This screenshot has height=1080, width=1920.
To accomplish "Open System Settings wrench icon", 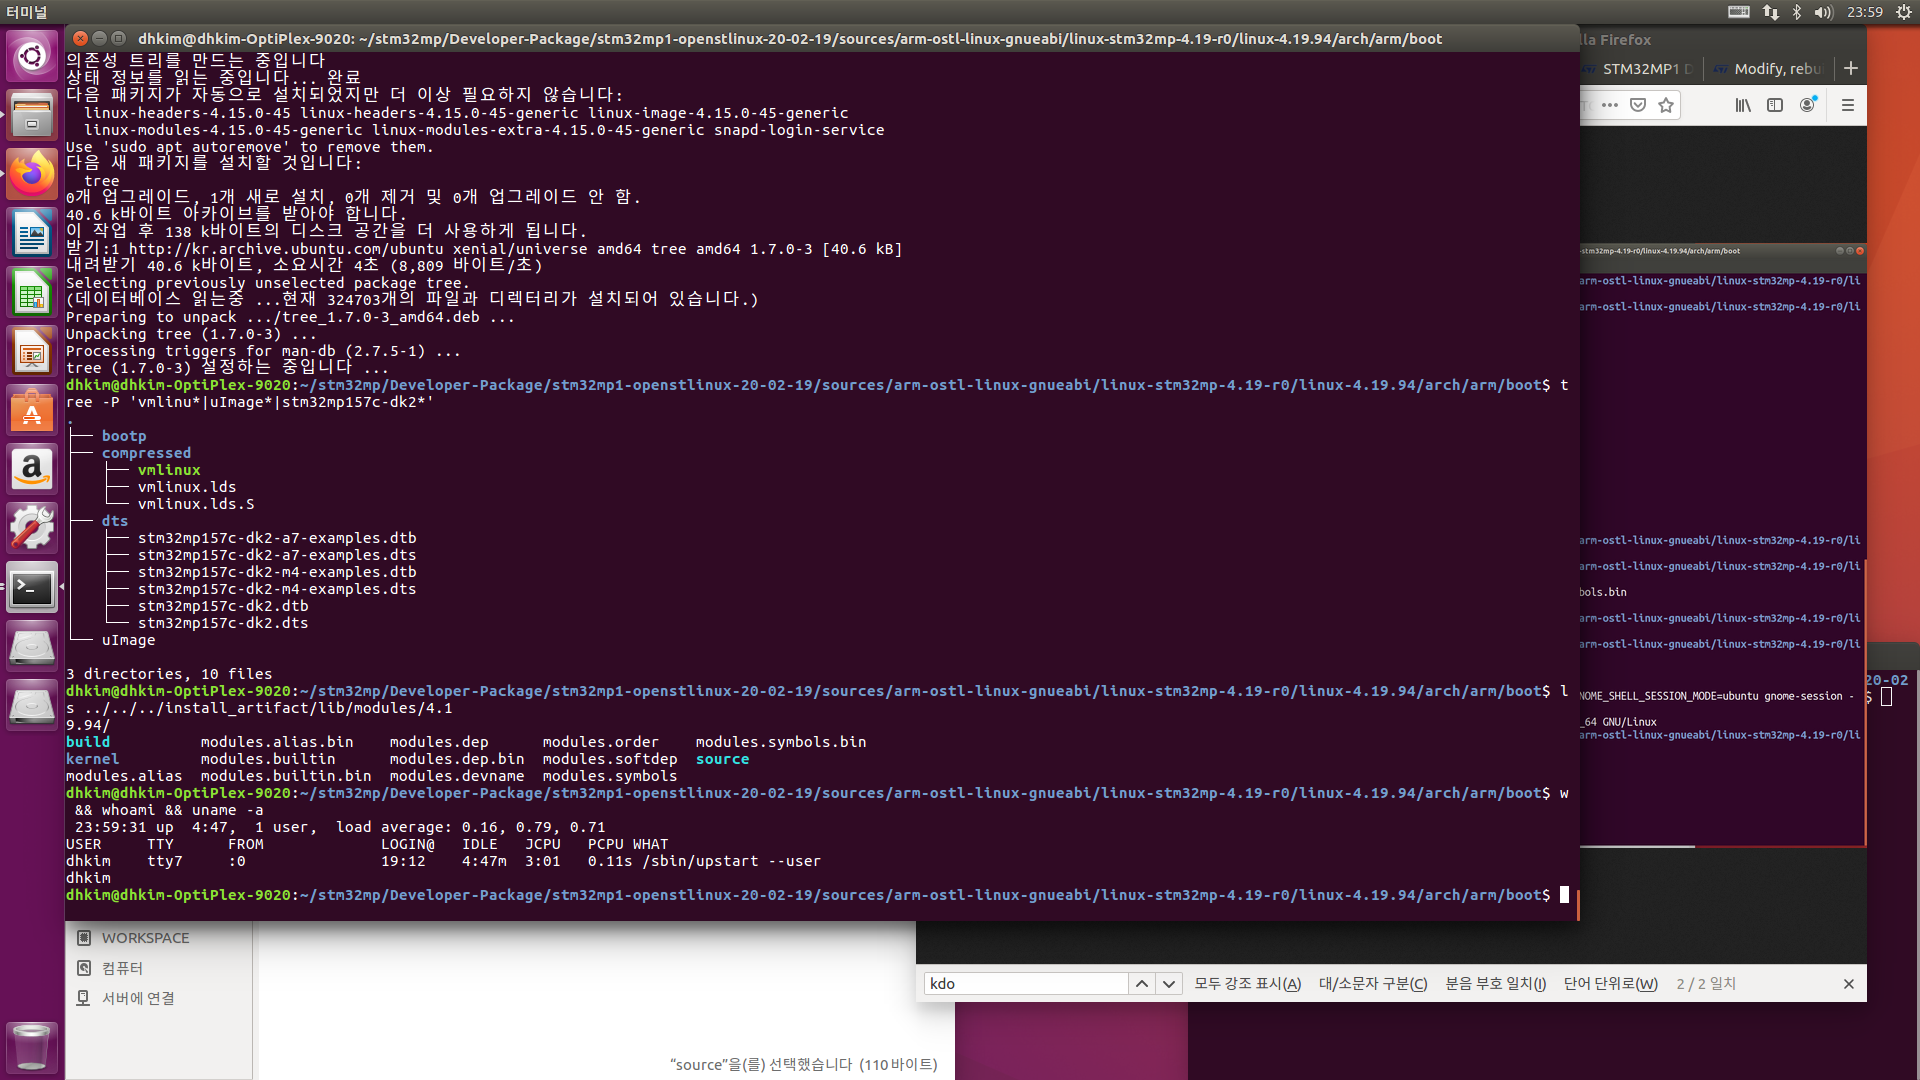I will point(32,528).
